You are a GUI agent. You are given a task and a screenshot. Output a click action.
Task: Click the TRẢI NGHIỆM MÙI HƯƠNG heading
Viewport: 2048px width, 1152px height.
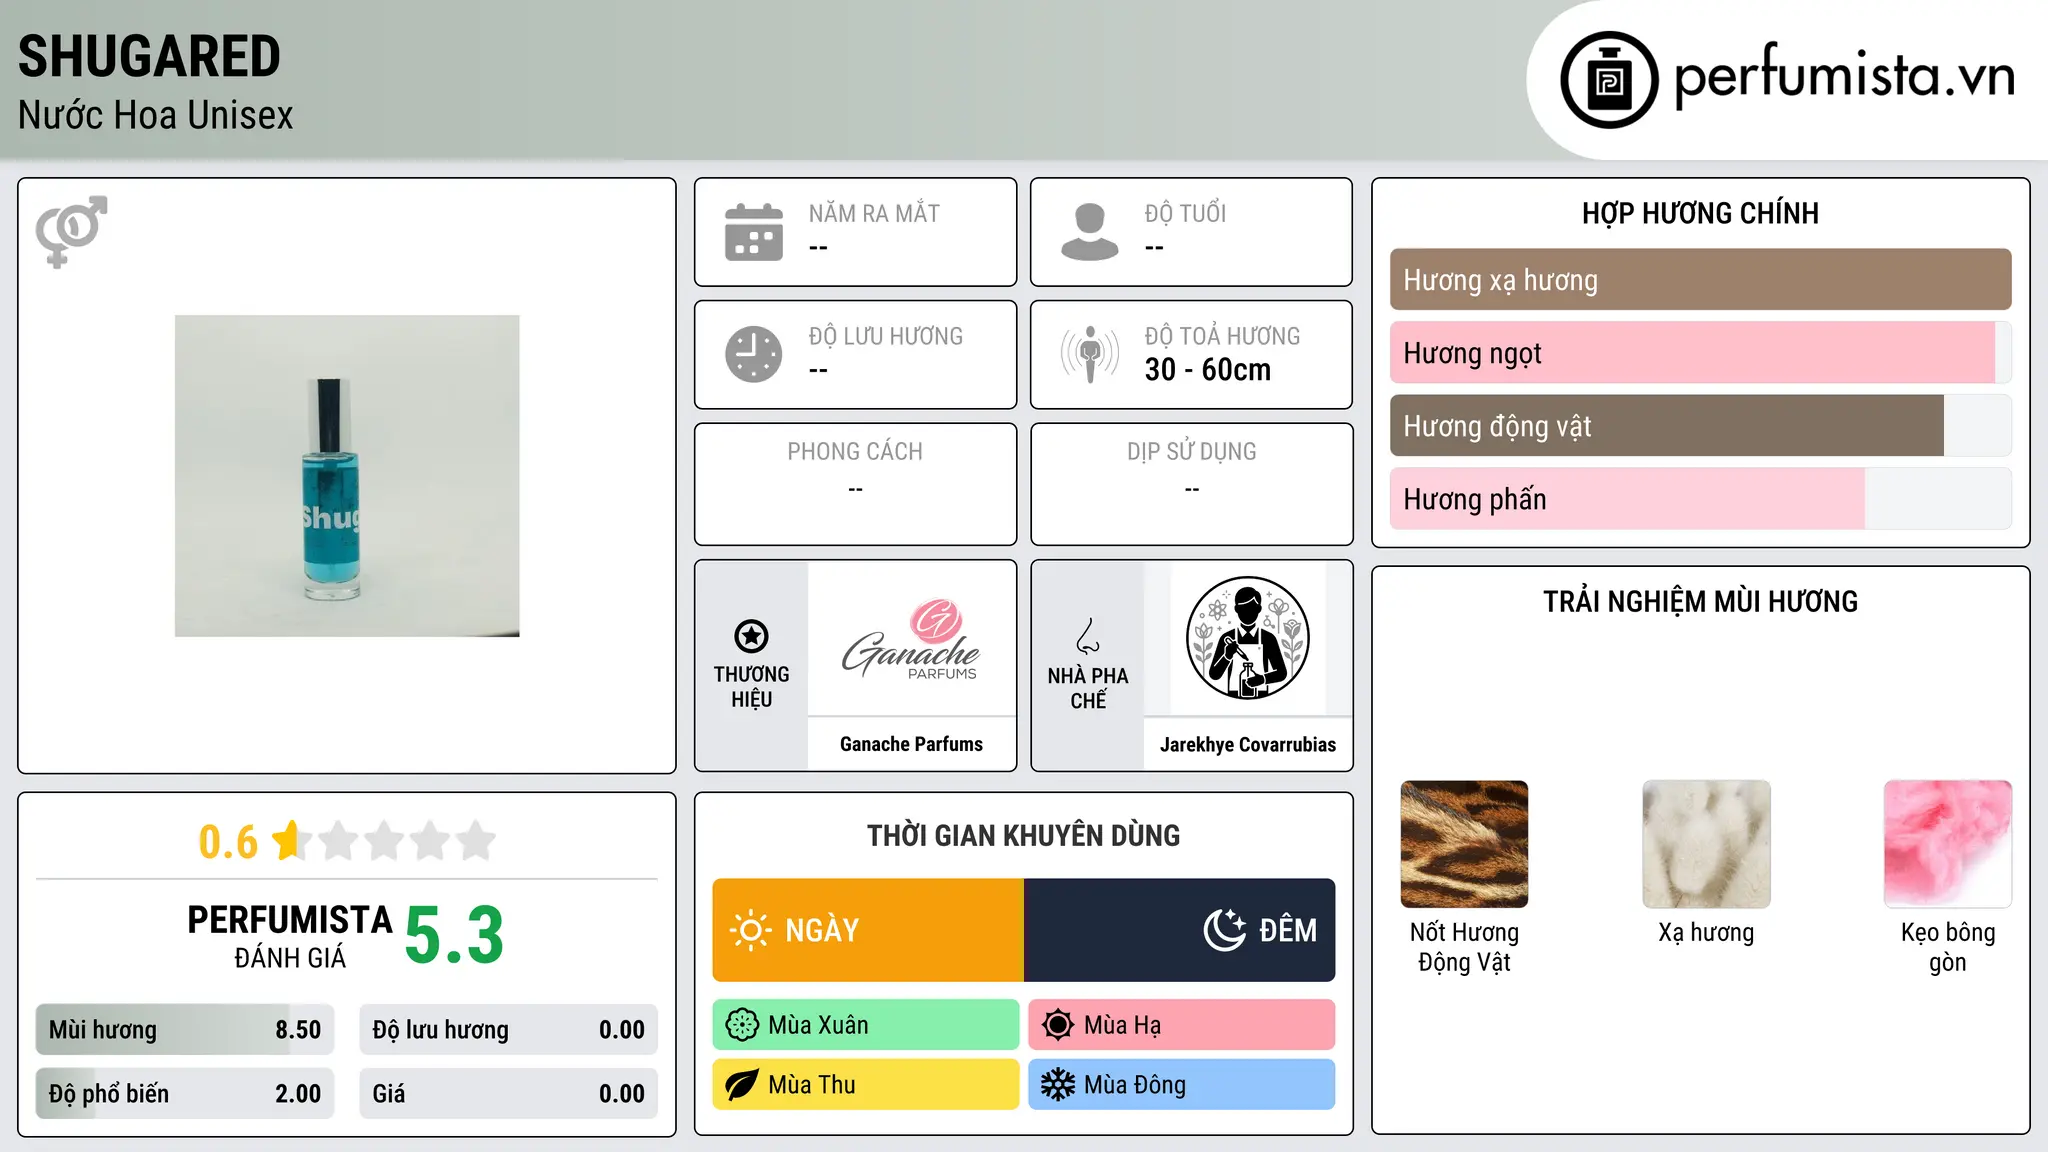(1701, 602)
